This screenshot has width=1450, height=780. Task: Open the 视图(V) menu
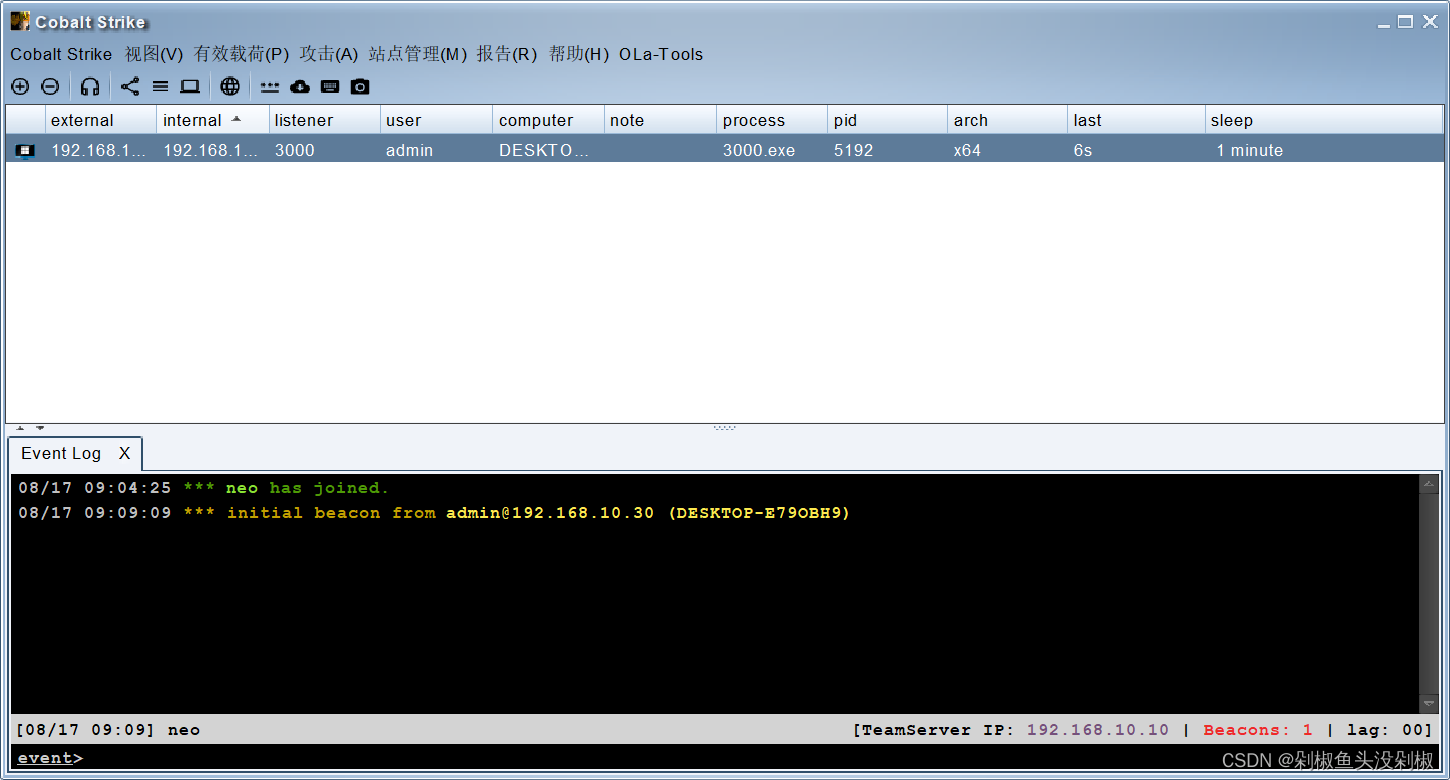click(x=154, y=54)
